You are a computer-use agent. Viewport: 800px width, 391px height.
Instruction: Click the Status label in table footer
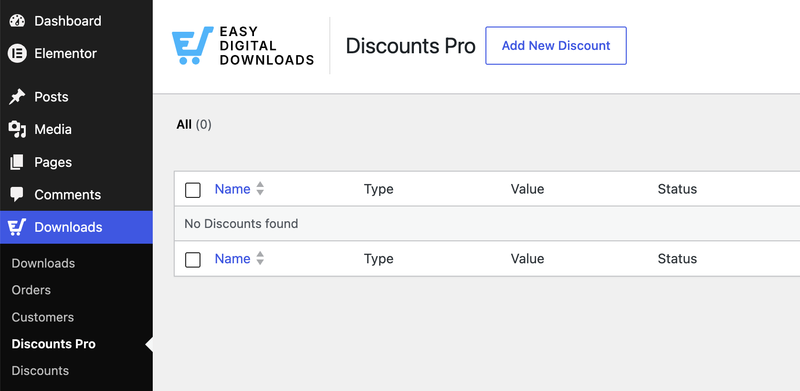pos(677,259)
